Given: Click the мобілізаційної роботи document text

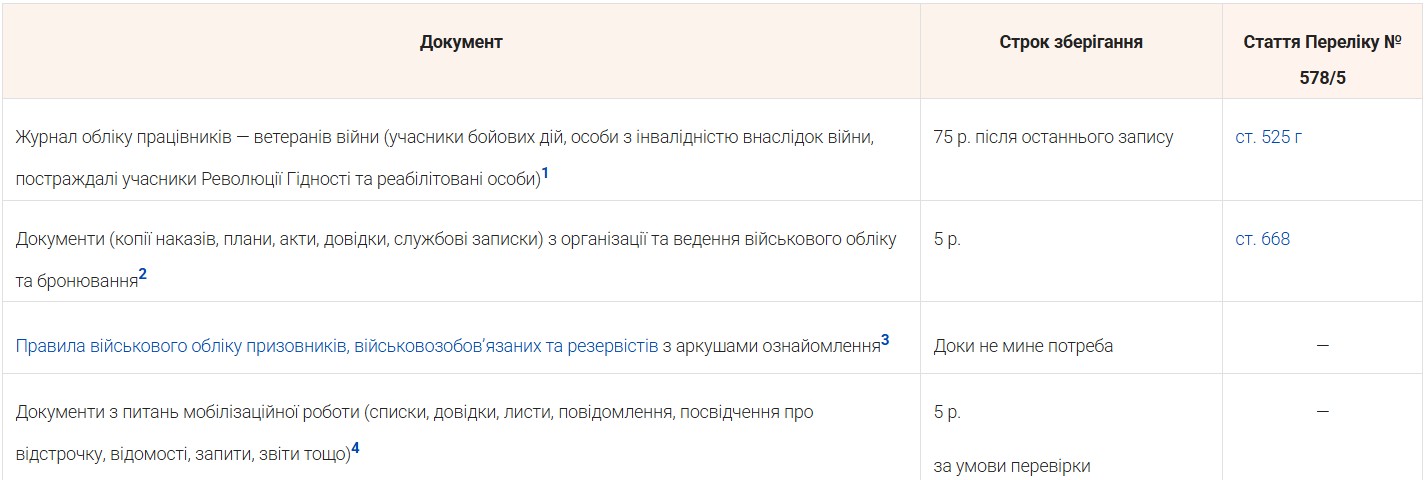Looking at the screenshot, I should pyautogui.click(x=414, y=432).
